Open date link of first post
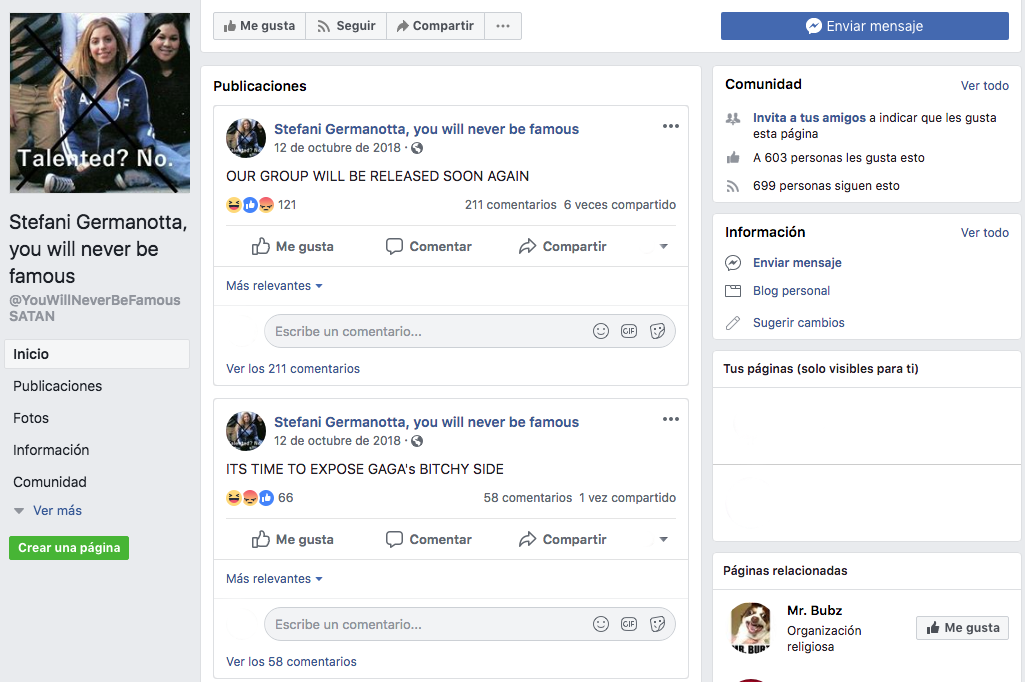The width and height of the screenshot is (1025, 682). click(x=337, y=148)
